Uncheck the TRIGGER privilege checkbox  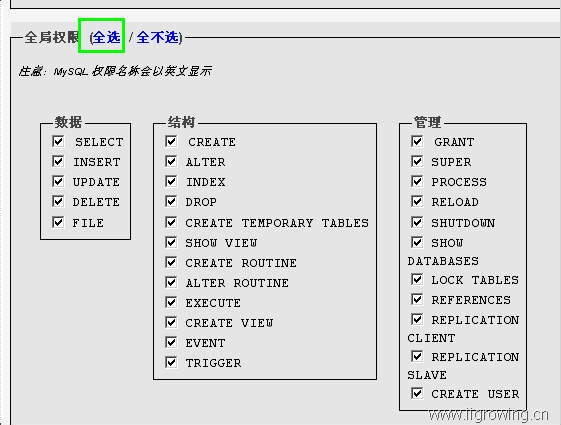(x=171, y=362)
